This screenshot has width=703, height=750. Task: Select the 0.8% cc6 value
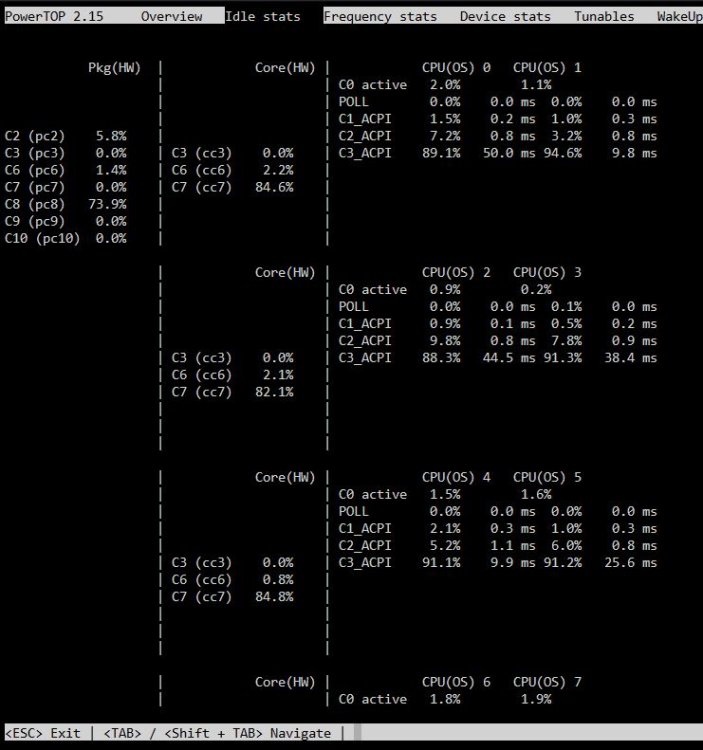pyautogui.click(x=278, y=580)
